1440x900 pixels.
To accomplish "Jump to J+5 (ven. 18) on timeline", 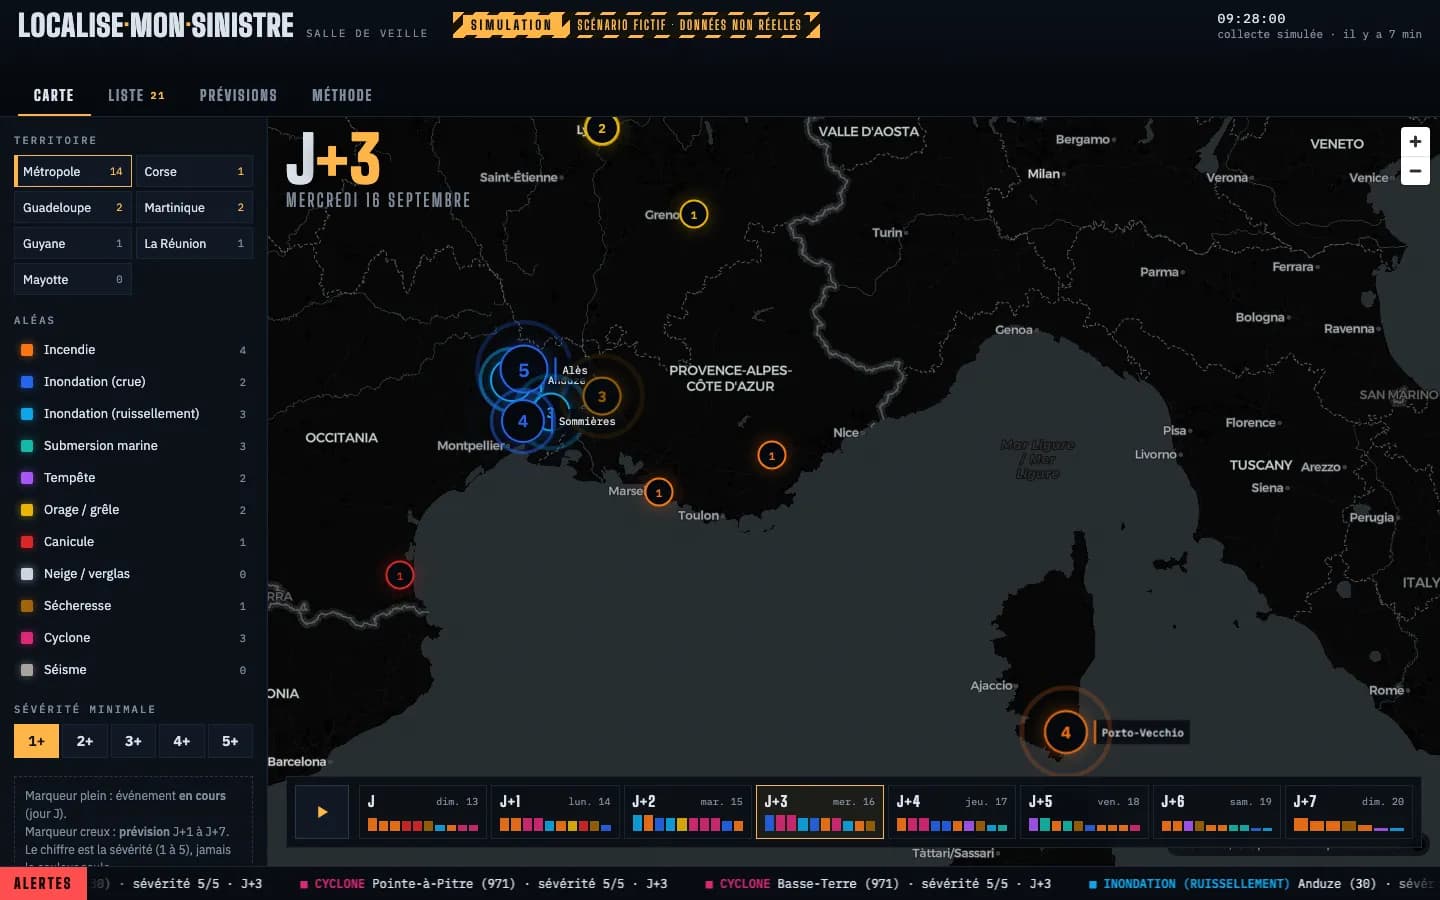I will [1084, 812].
